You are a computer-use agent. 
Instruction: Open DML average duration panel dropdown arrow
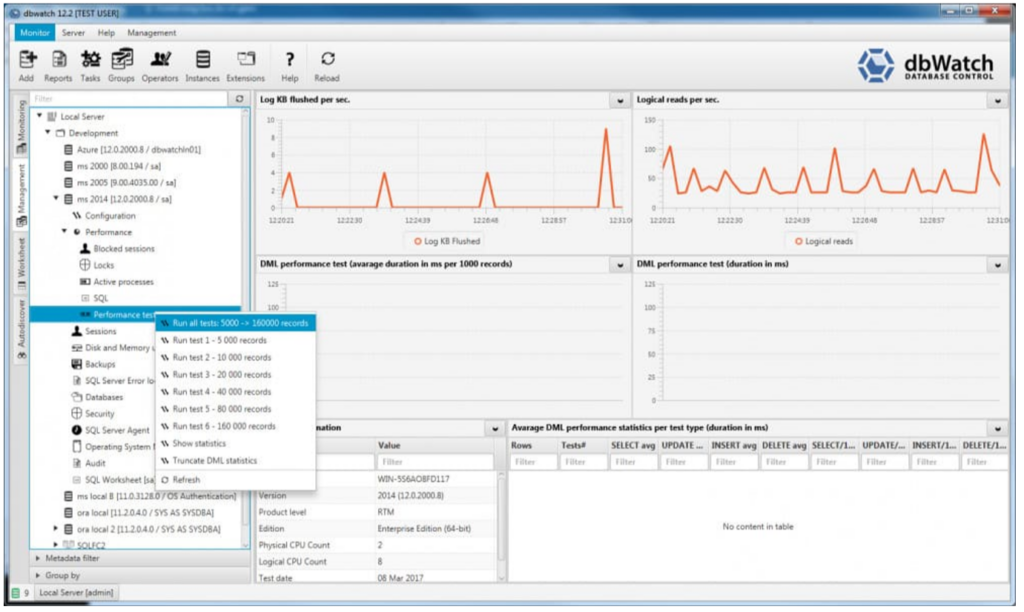click(620, 265)
